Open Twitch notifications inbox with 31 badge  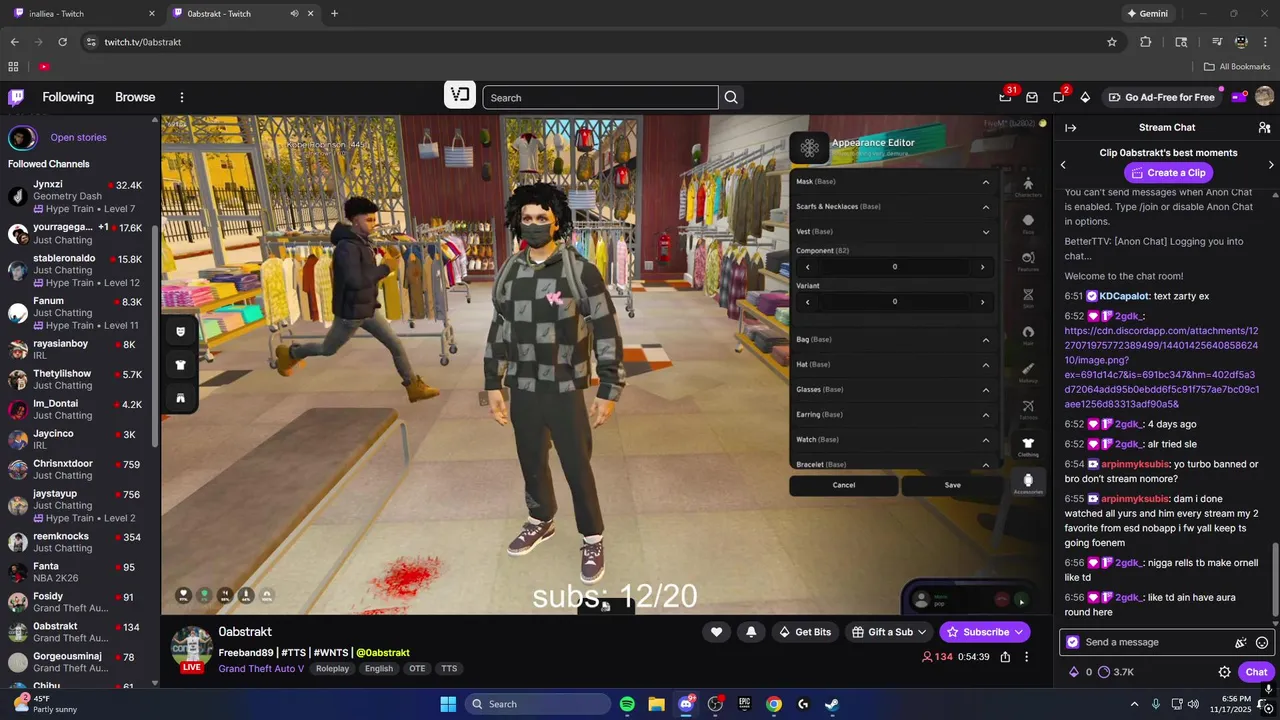click(1005, 97)
